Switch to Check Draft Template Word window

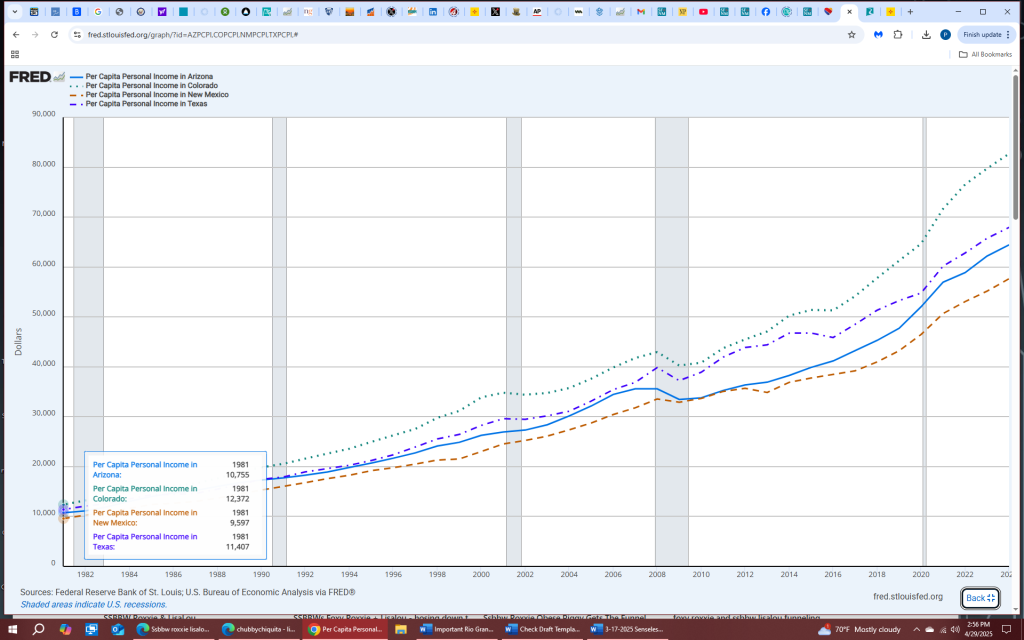click(540, 630)
